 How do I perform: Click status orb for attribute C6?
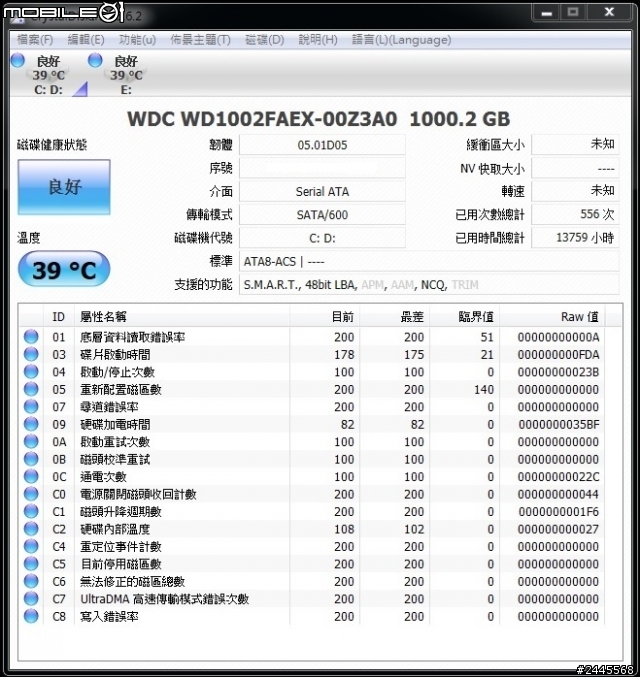(x=31, y=581)
